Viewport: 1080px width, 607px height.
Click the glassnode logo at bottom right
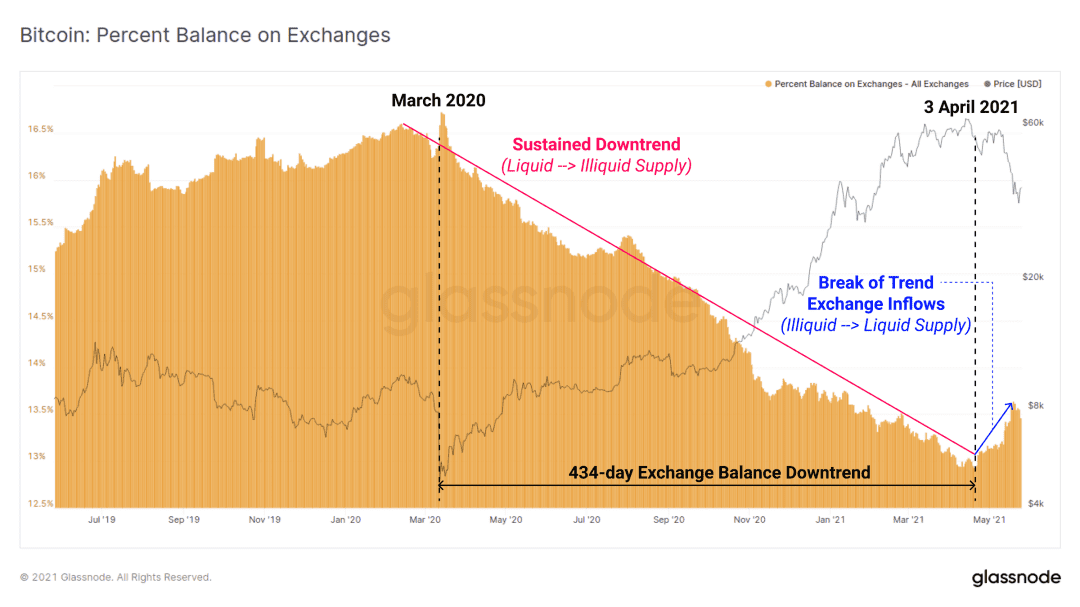click(1016, 577)
